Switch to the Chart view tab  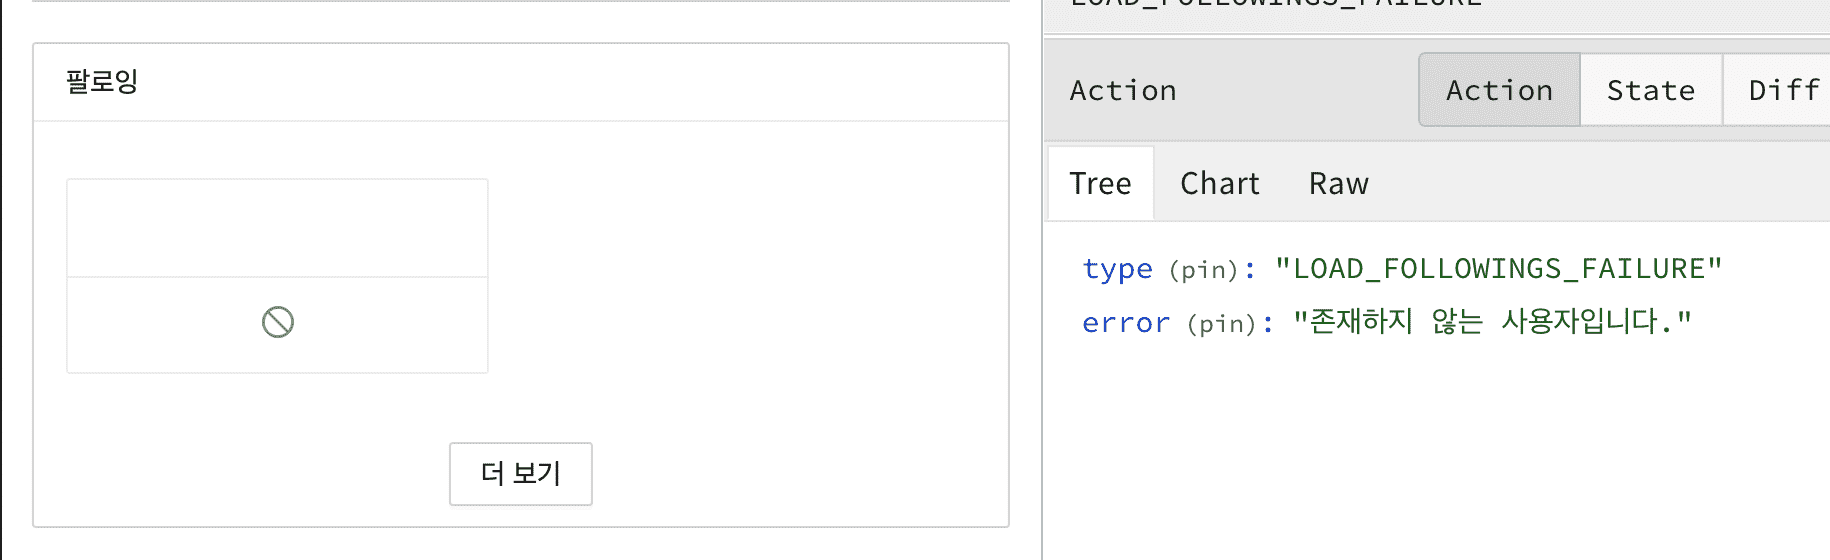1219,184
